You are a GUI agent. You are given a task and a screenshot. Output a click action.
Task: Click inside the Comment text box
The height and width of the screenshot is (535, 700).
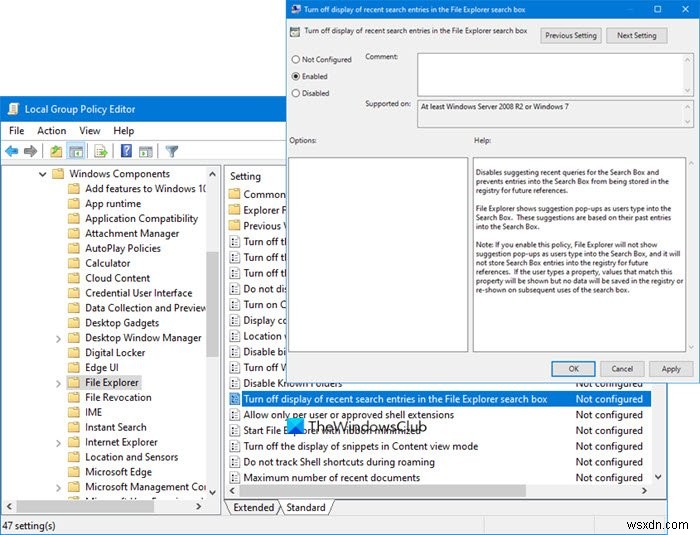point(550,75)
